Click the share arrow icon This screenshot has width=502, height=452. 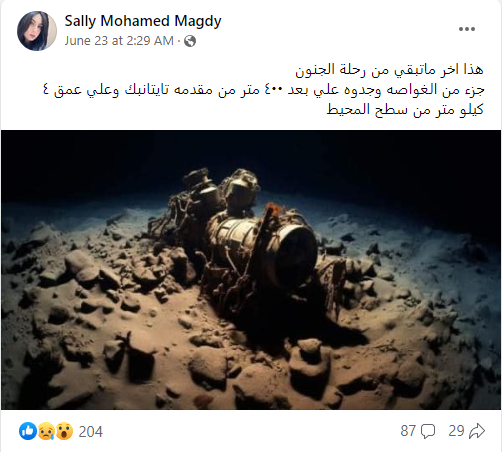tap(477, 431)
